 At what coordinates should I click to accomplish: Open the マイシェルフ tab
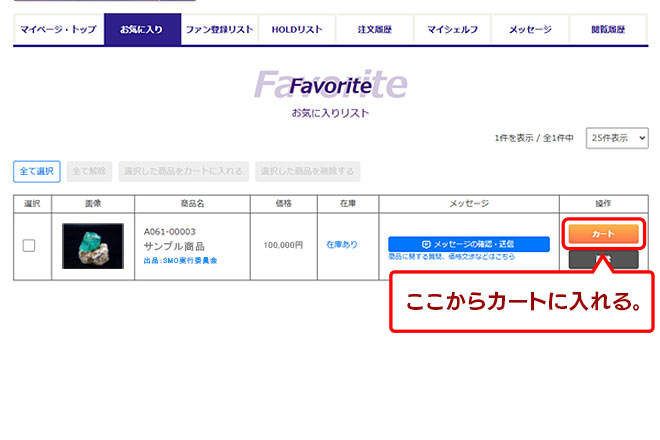pos(452,30)
